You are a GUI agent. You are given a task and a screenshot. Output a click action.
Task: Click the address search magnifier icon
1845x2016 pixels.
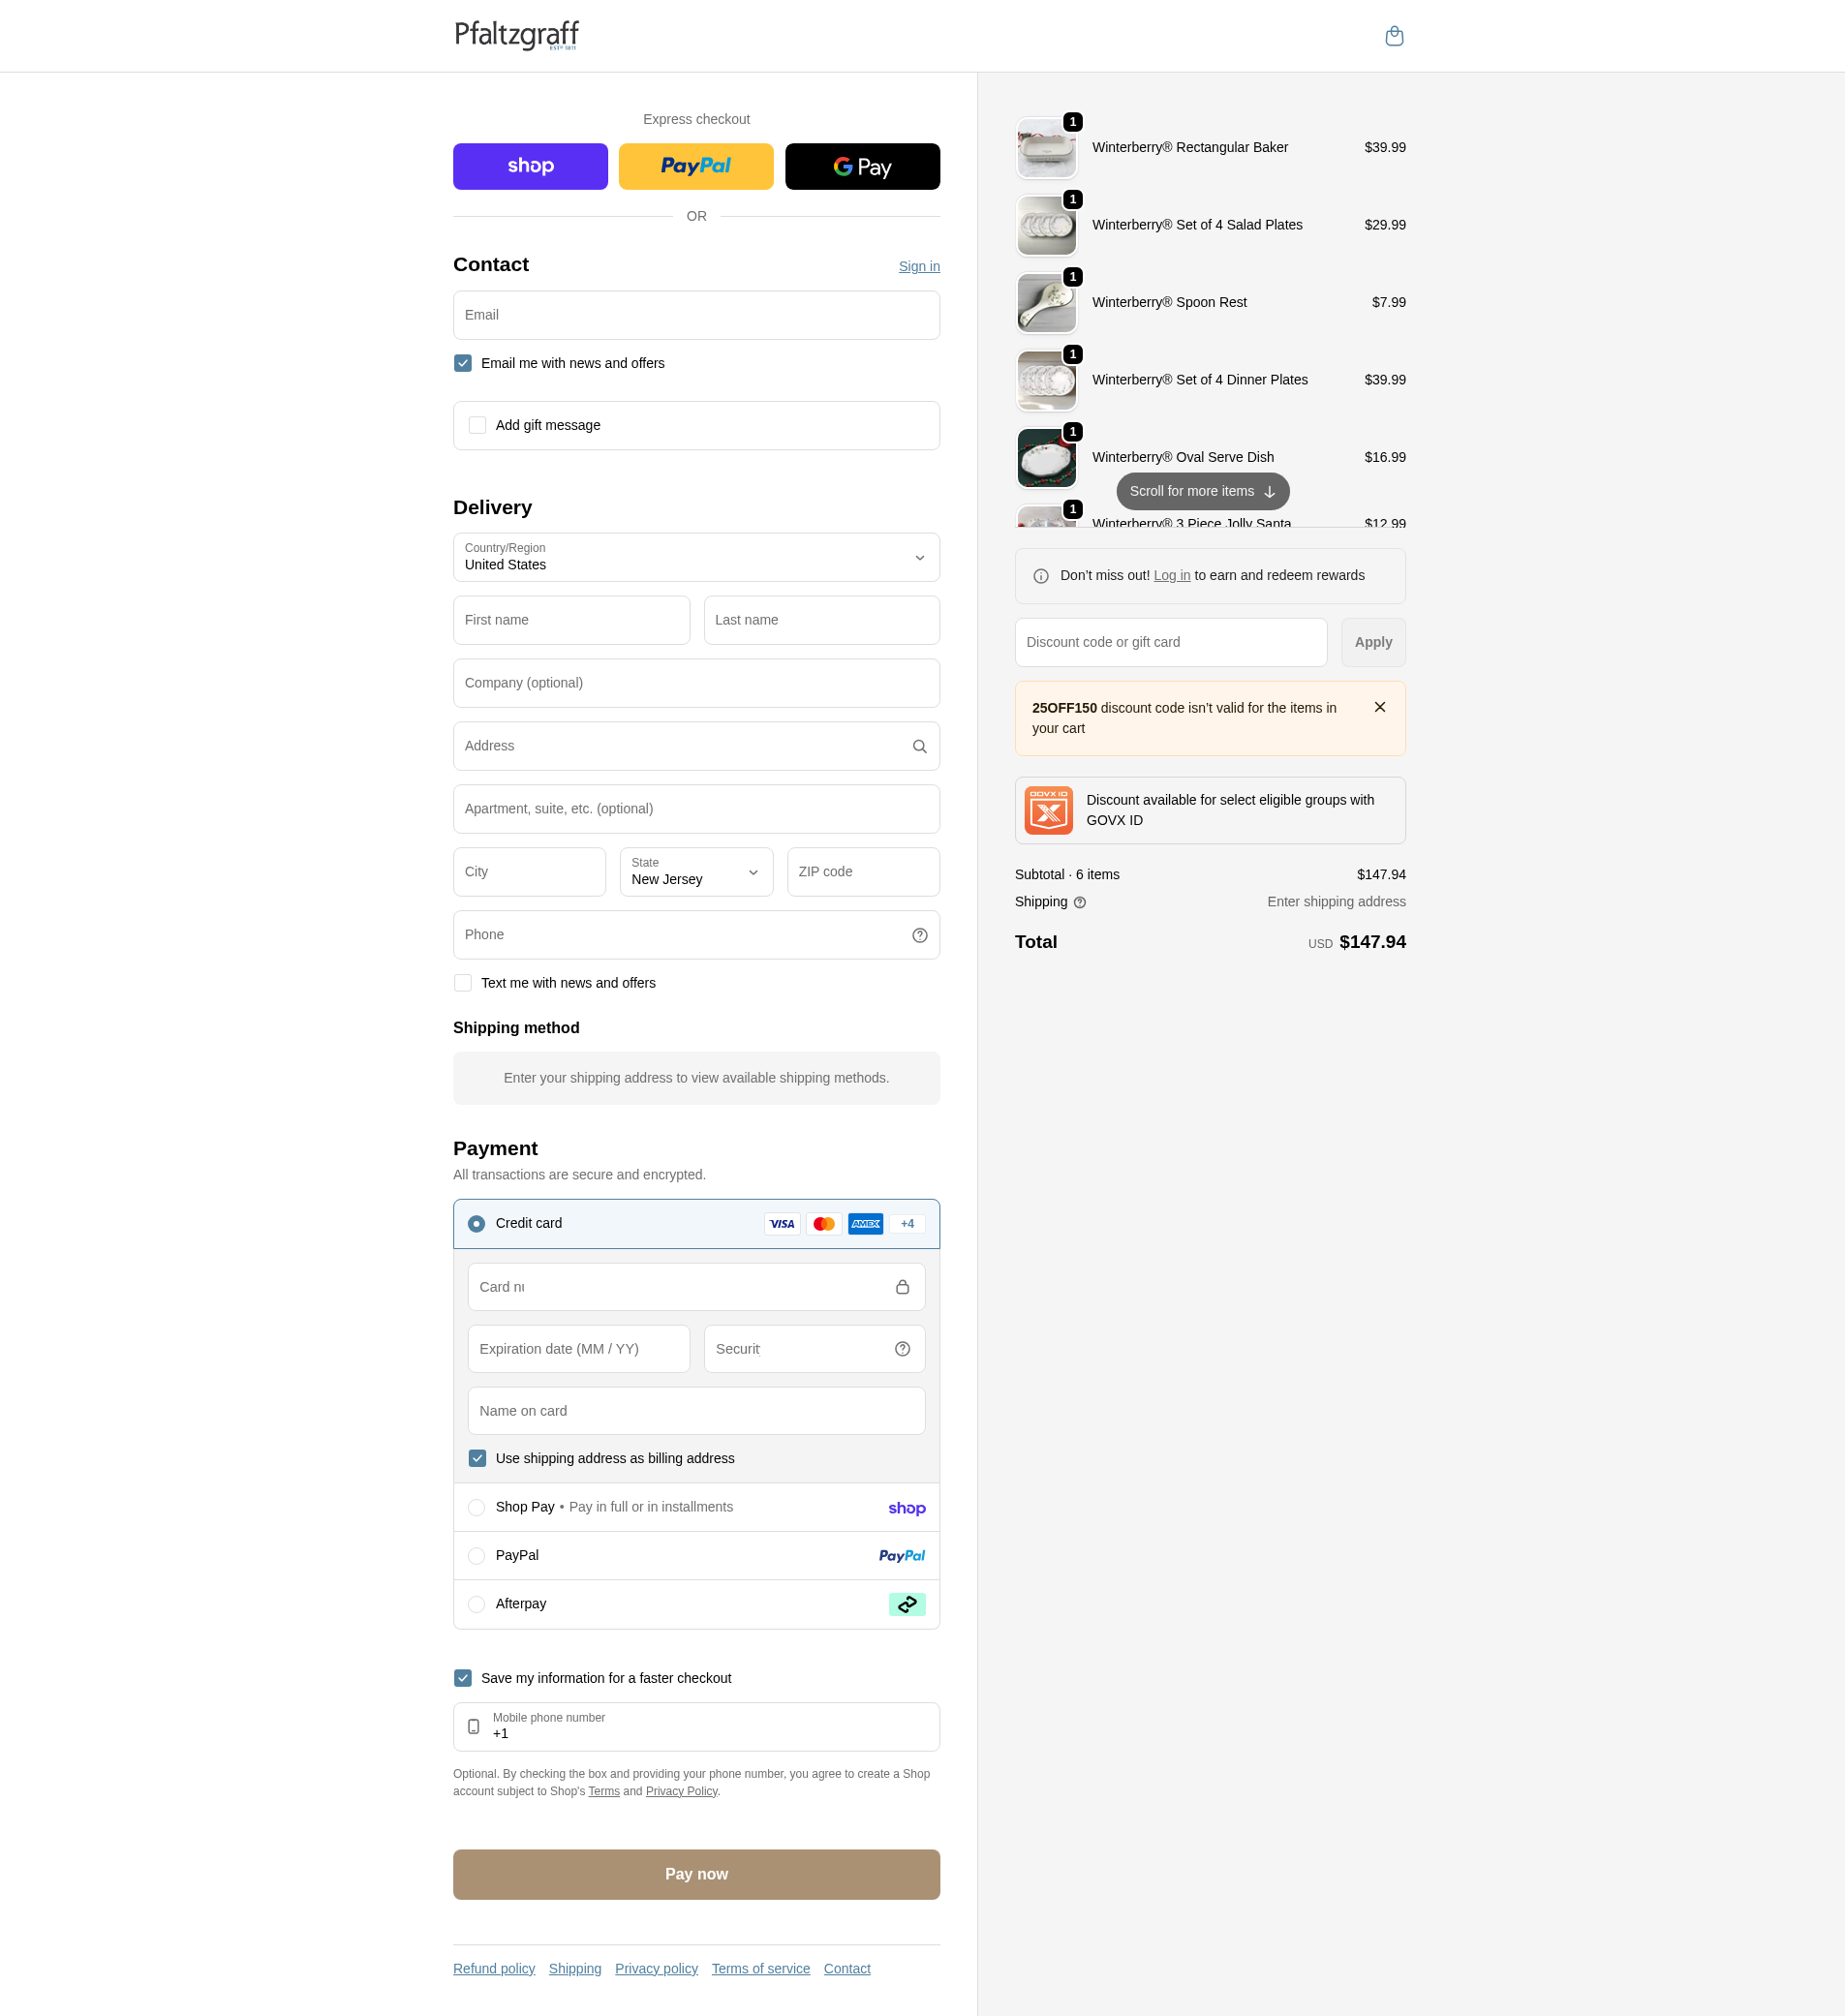coord(919,746)
